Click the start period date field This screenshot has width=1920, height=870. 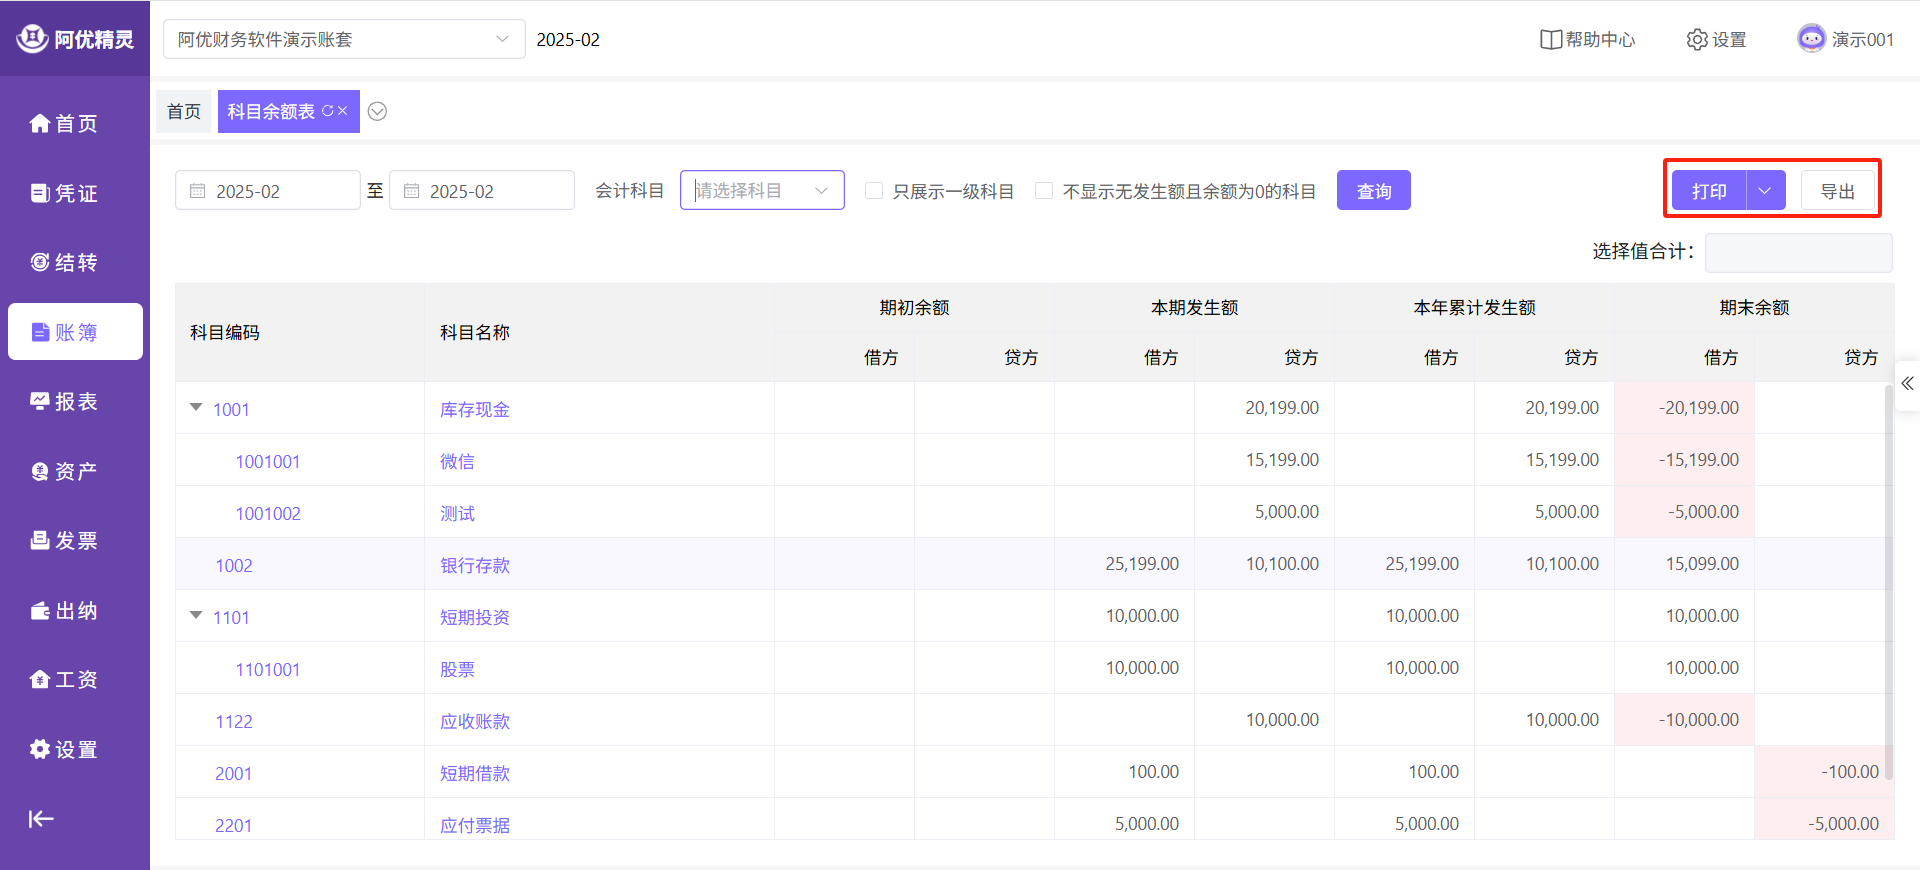point(267,190)
